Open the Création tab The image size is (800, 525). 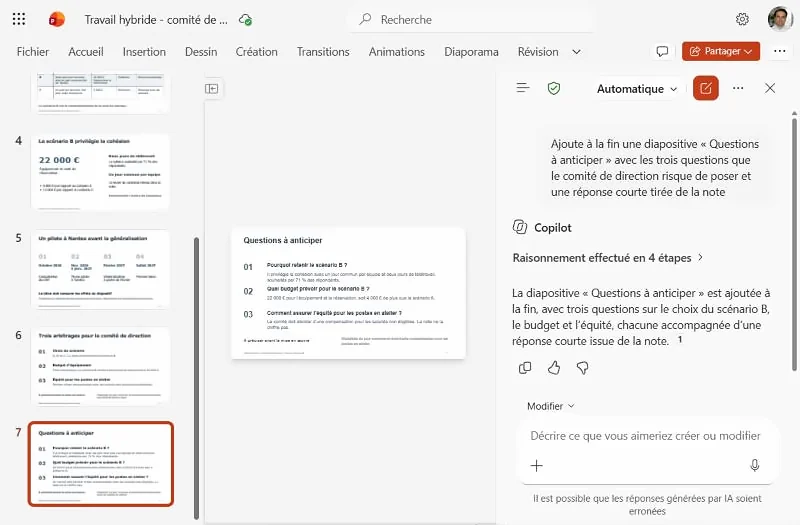click(x=257, y=52)
